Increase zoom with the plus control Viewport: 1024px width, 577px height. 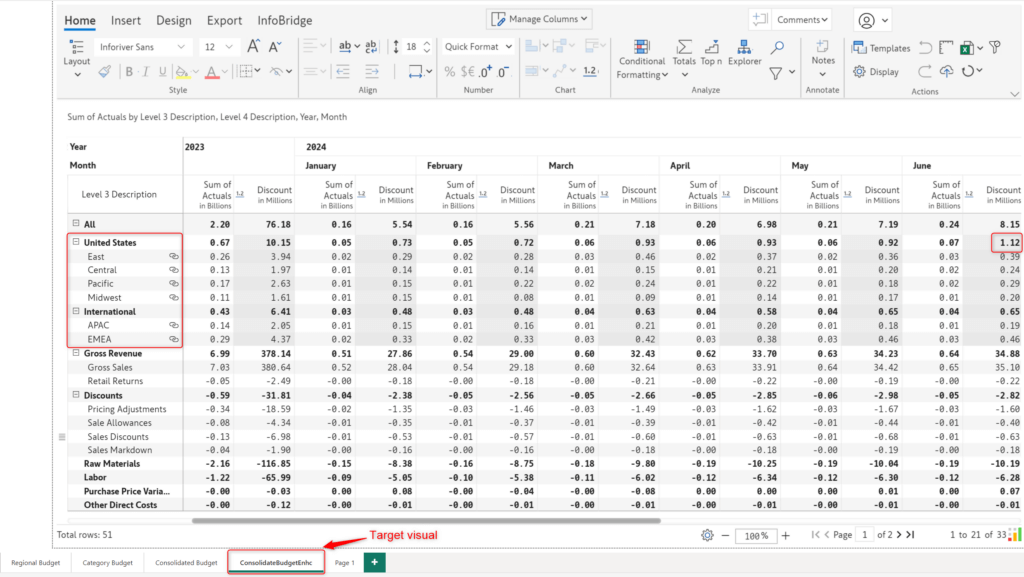(x=787, y=535)
